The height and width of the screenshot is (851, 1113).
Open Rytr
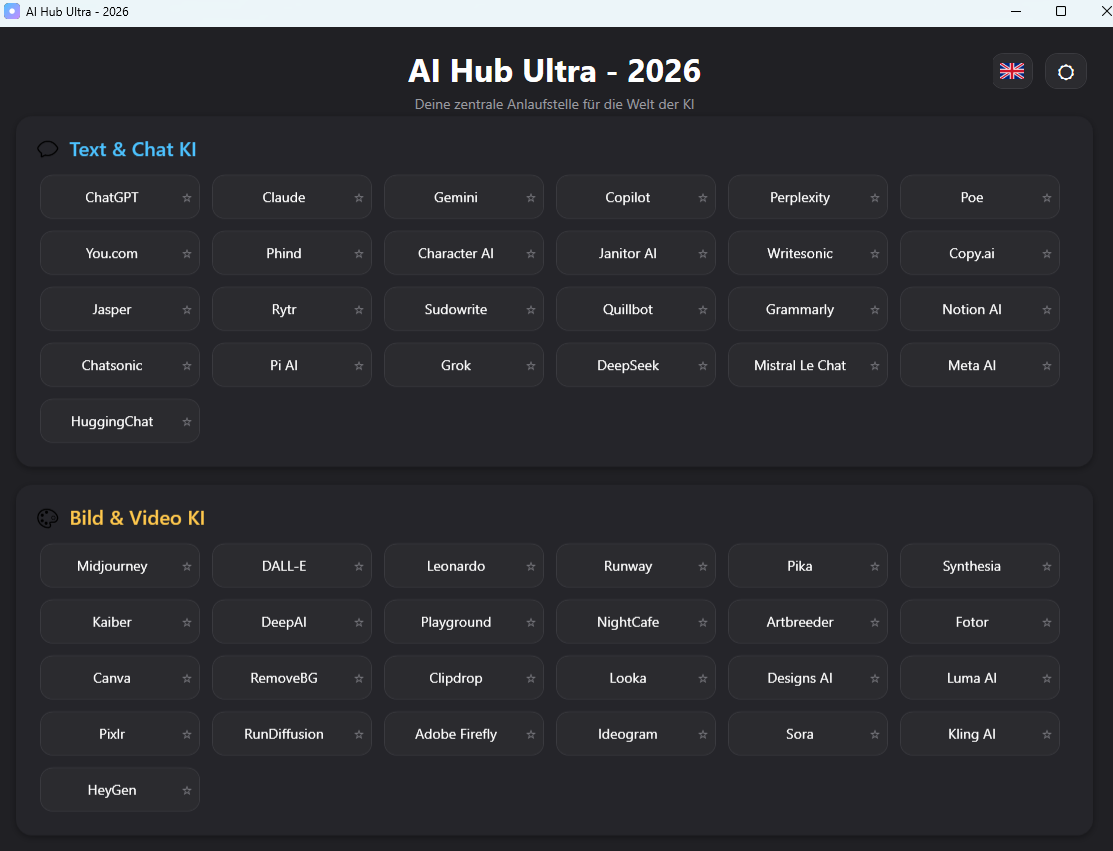292,309
